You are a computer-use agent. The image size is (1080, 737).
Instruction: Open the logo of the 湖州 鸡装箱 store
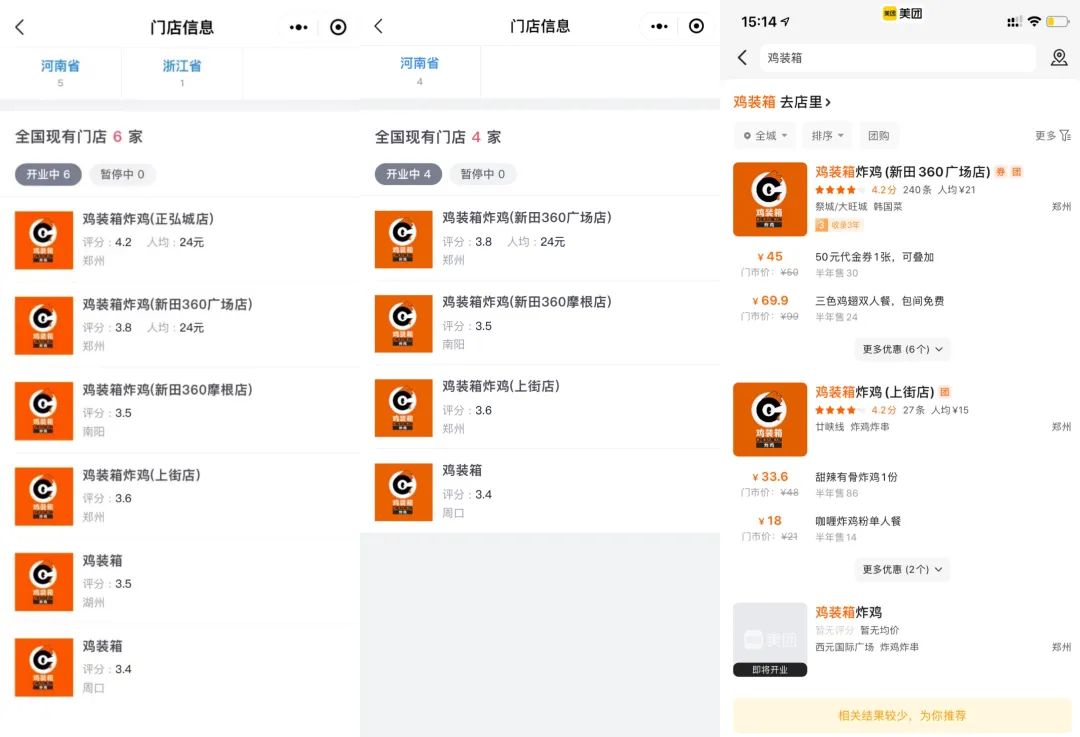tap(44, 582)
